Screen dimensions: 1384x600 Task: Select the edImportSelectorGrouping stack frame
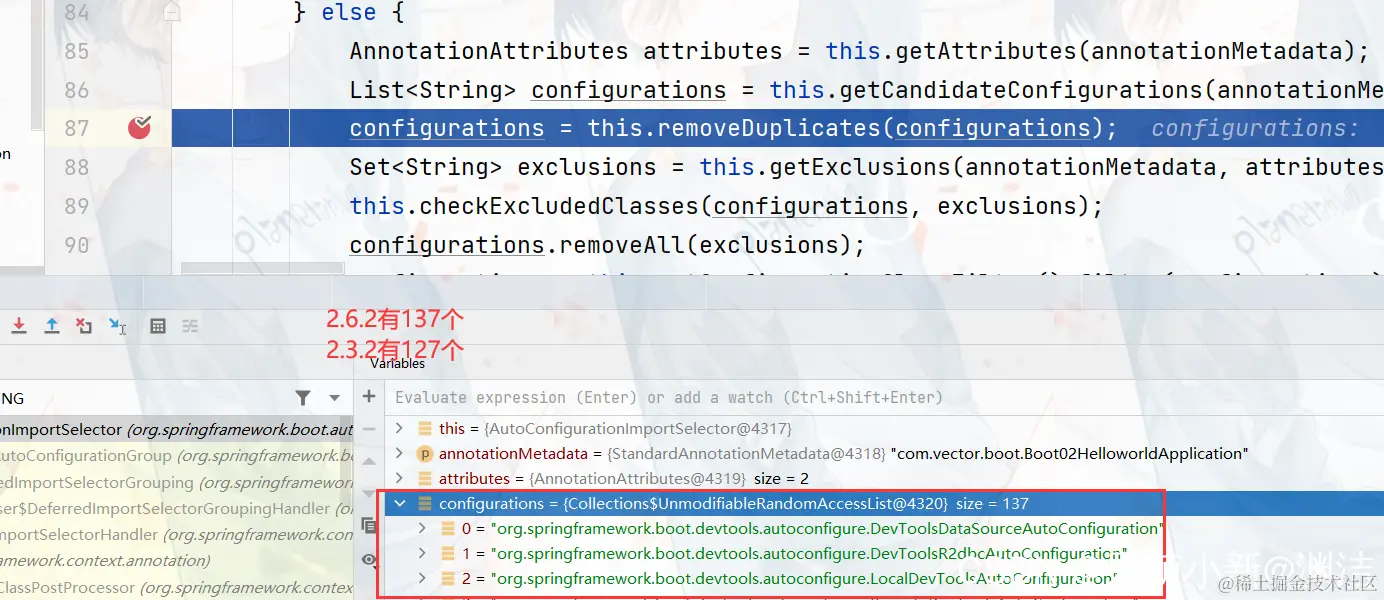pos(177,482)
